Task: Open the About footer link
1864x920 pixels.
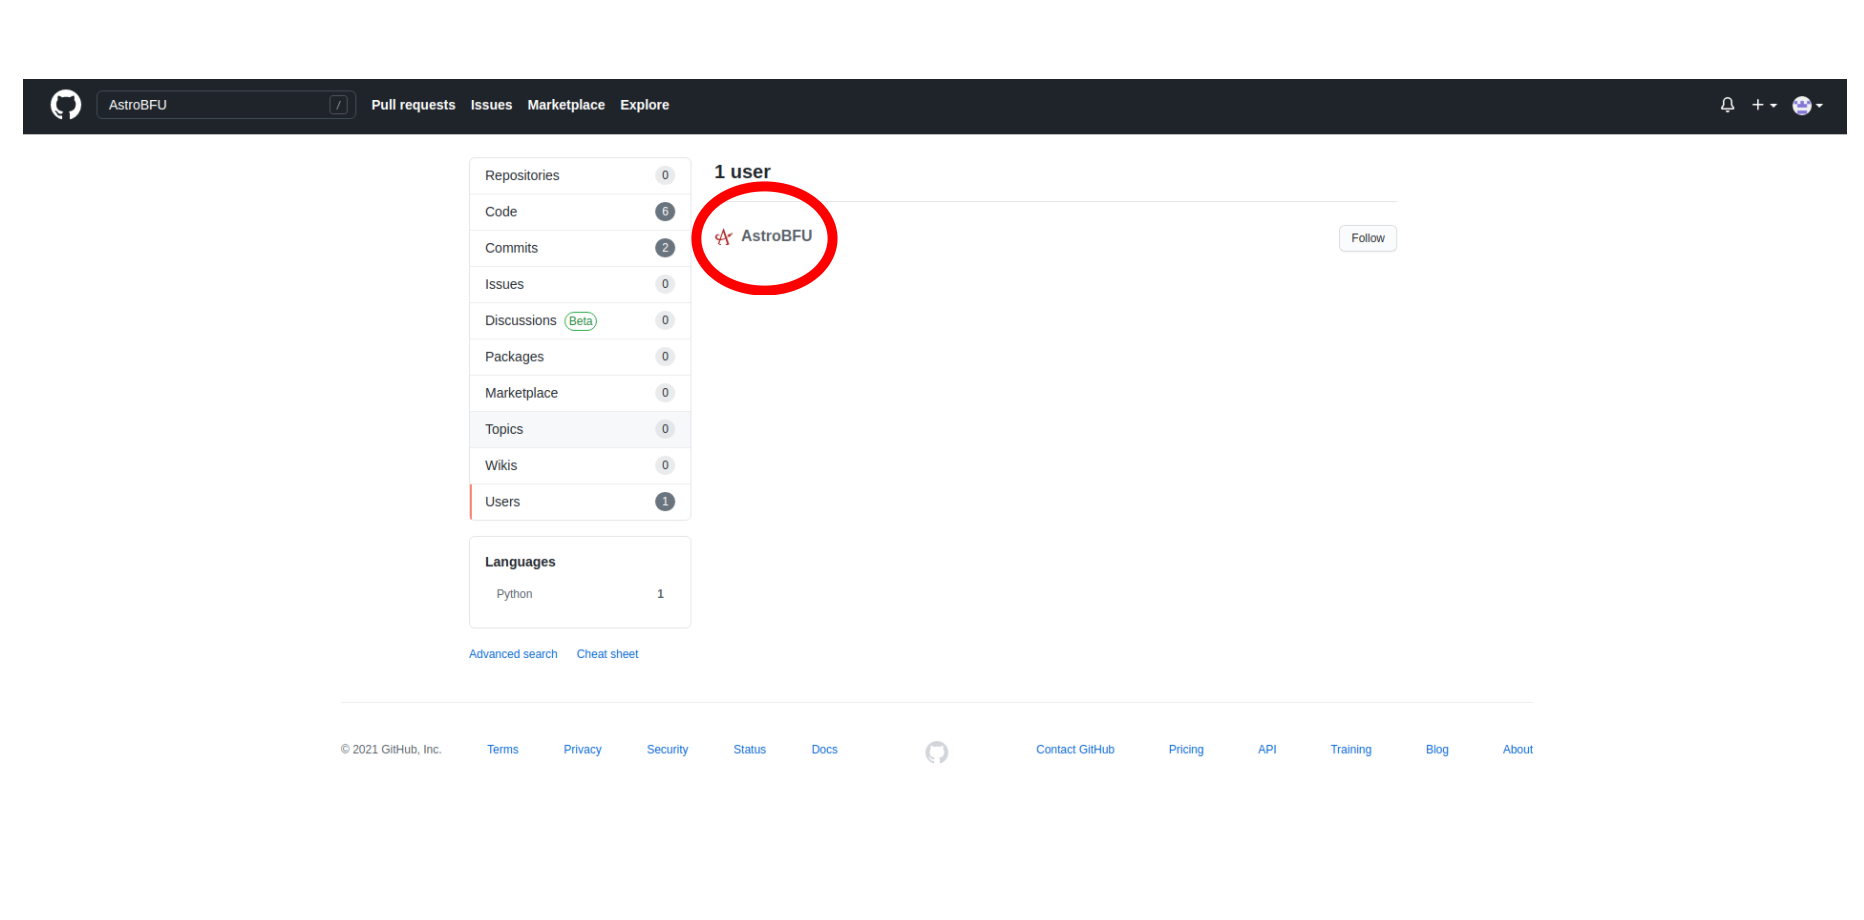Action: (1517, 750)
